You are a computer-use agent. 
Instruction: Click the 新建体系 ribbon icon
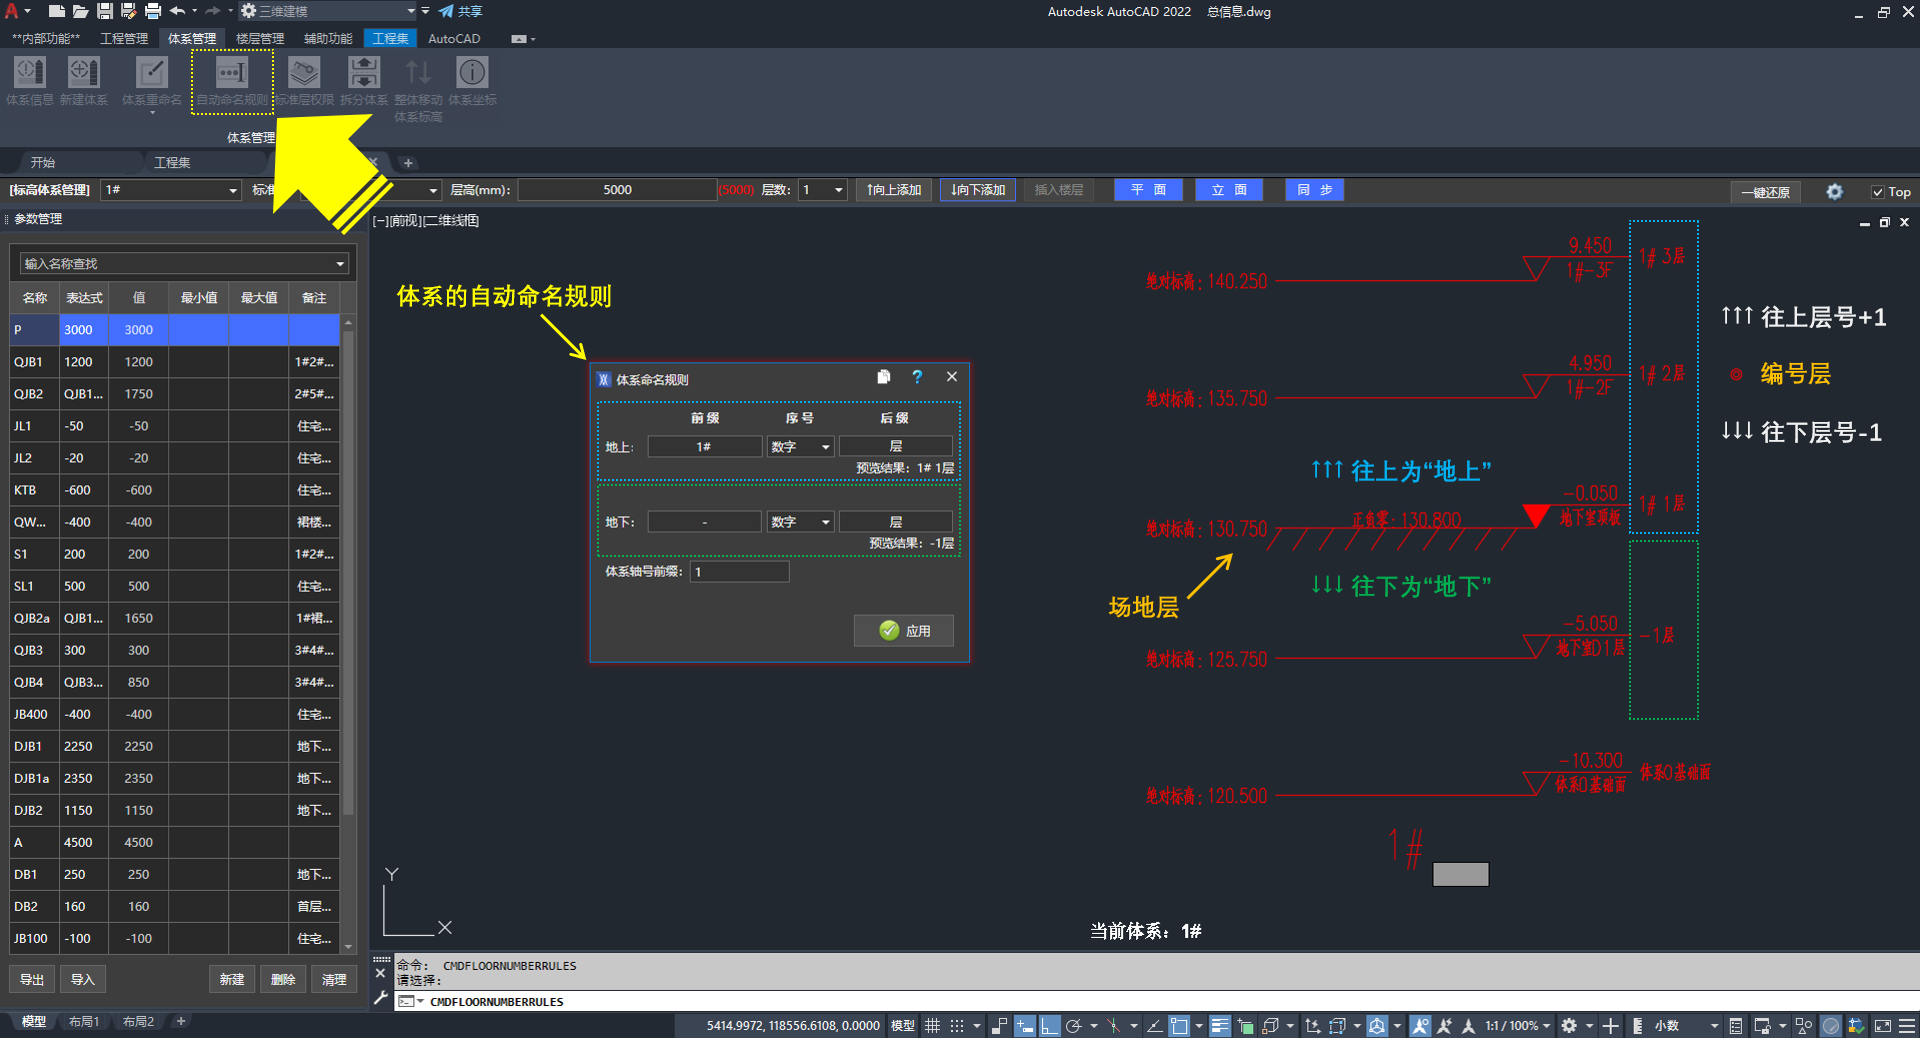tap(83, 74)
